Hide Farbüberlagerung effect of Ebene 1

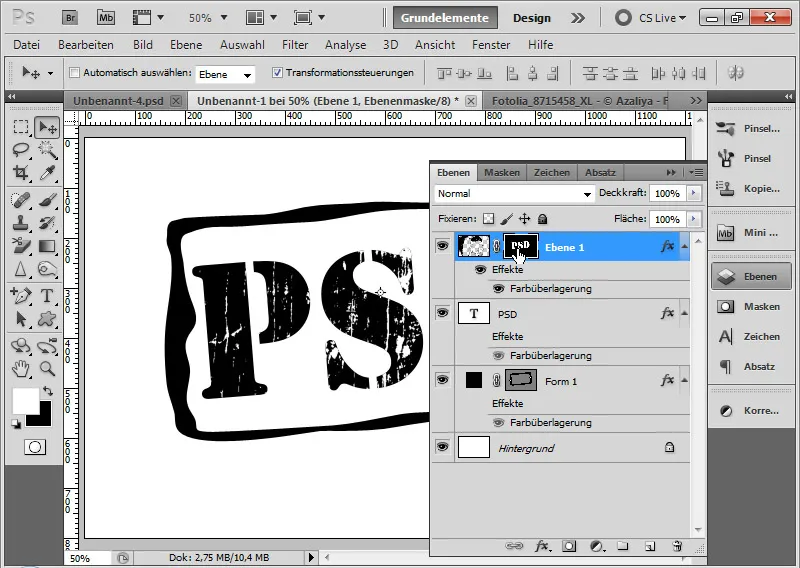(x=498, y=289)
